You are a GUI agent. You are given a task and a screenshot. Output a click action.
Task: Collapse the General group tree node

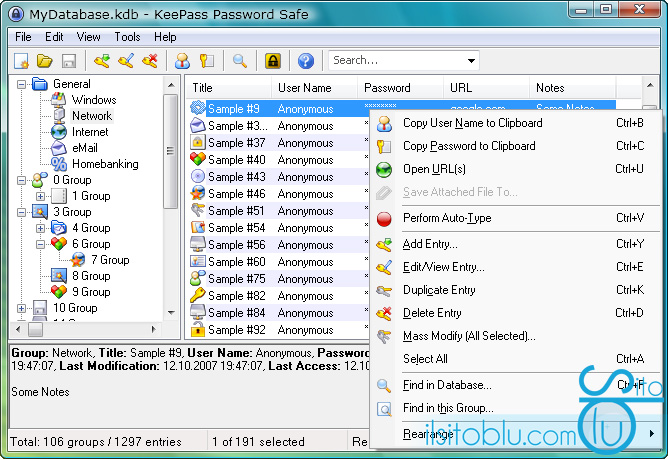[21, 84]
